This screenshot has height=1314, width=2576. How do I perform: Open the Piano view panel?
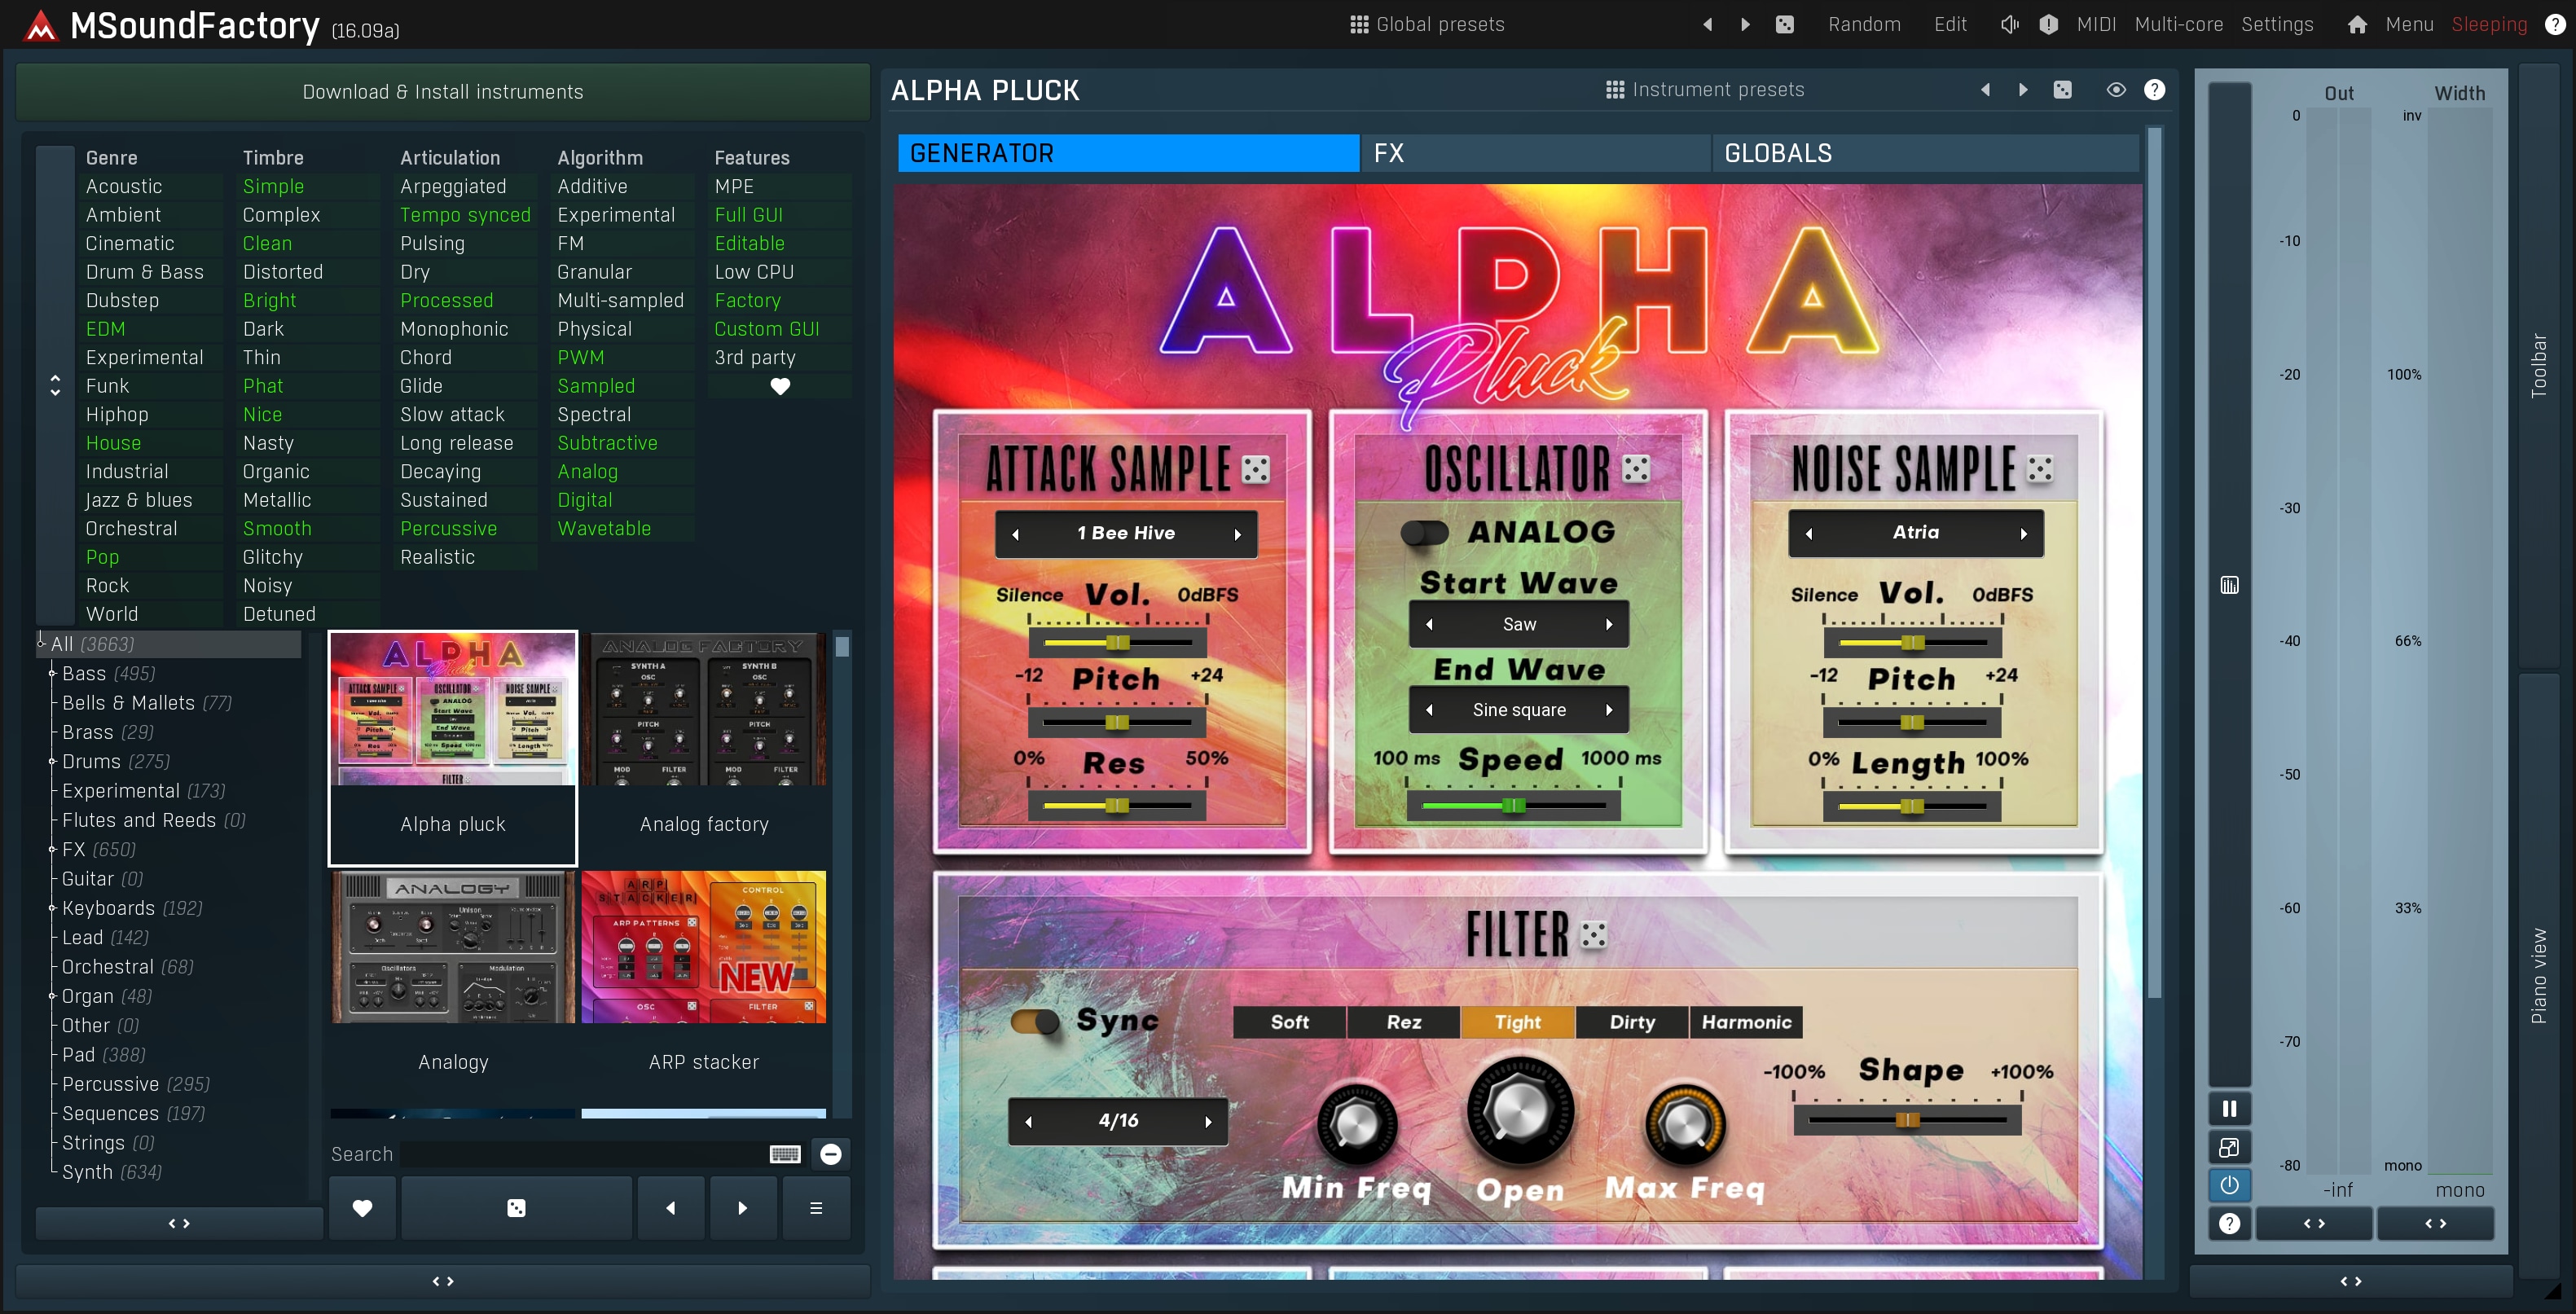point(2538,976)
